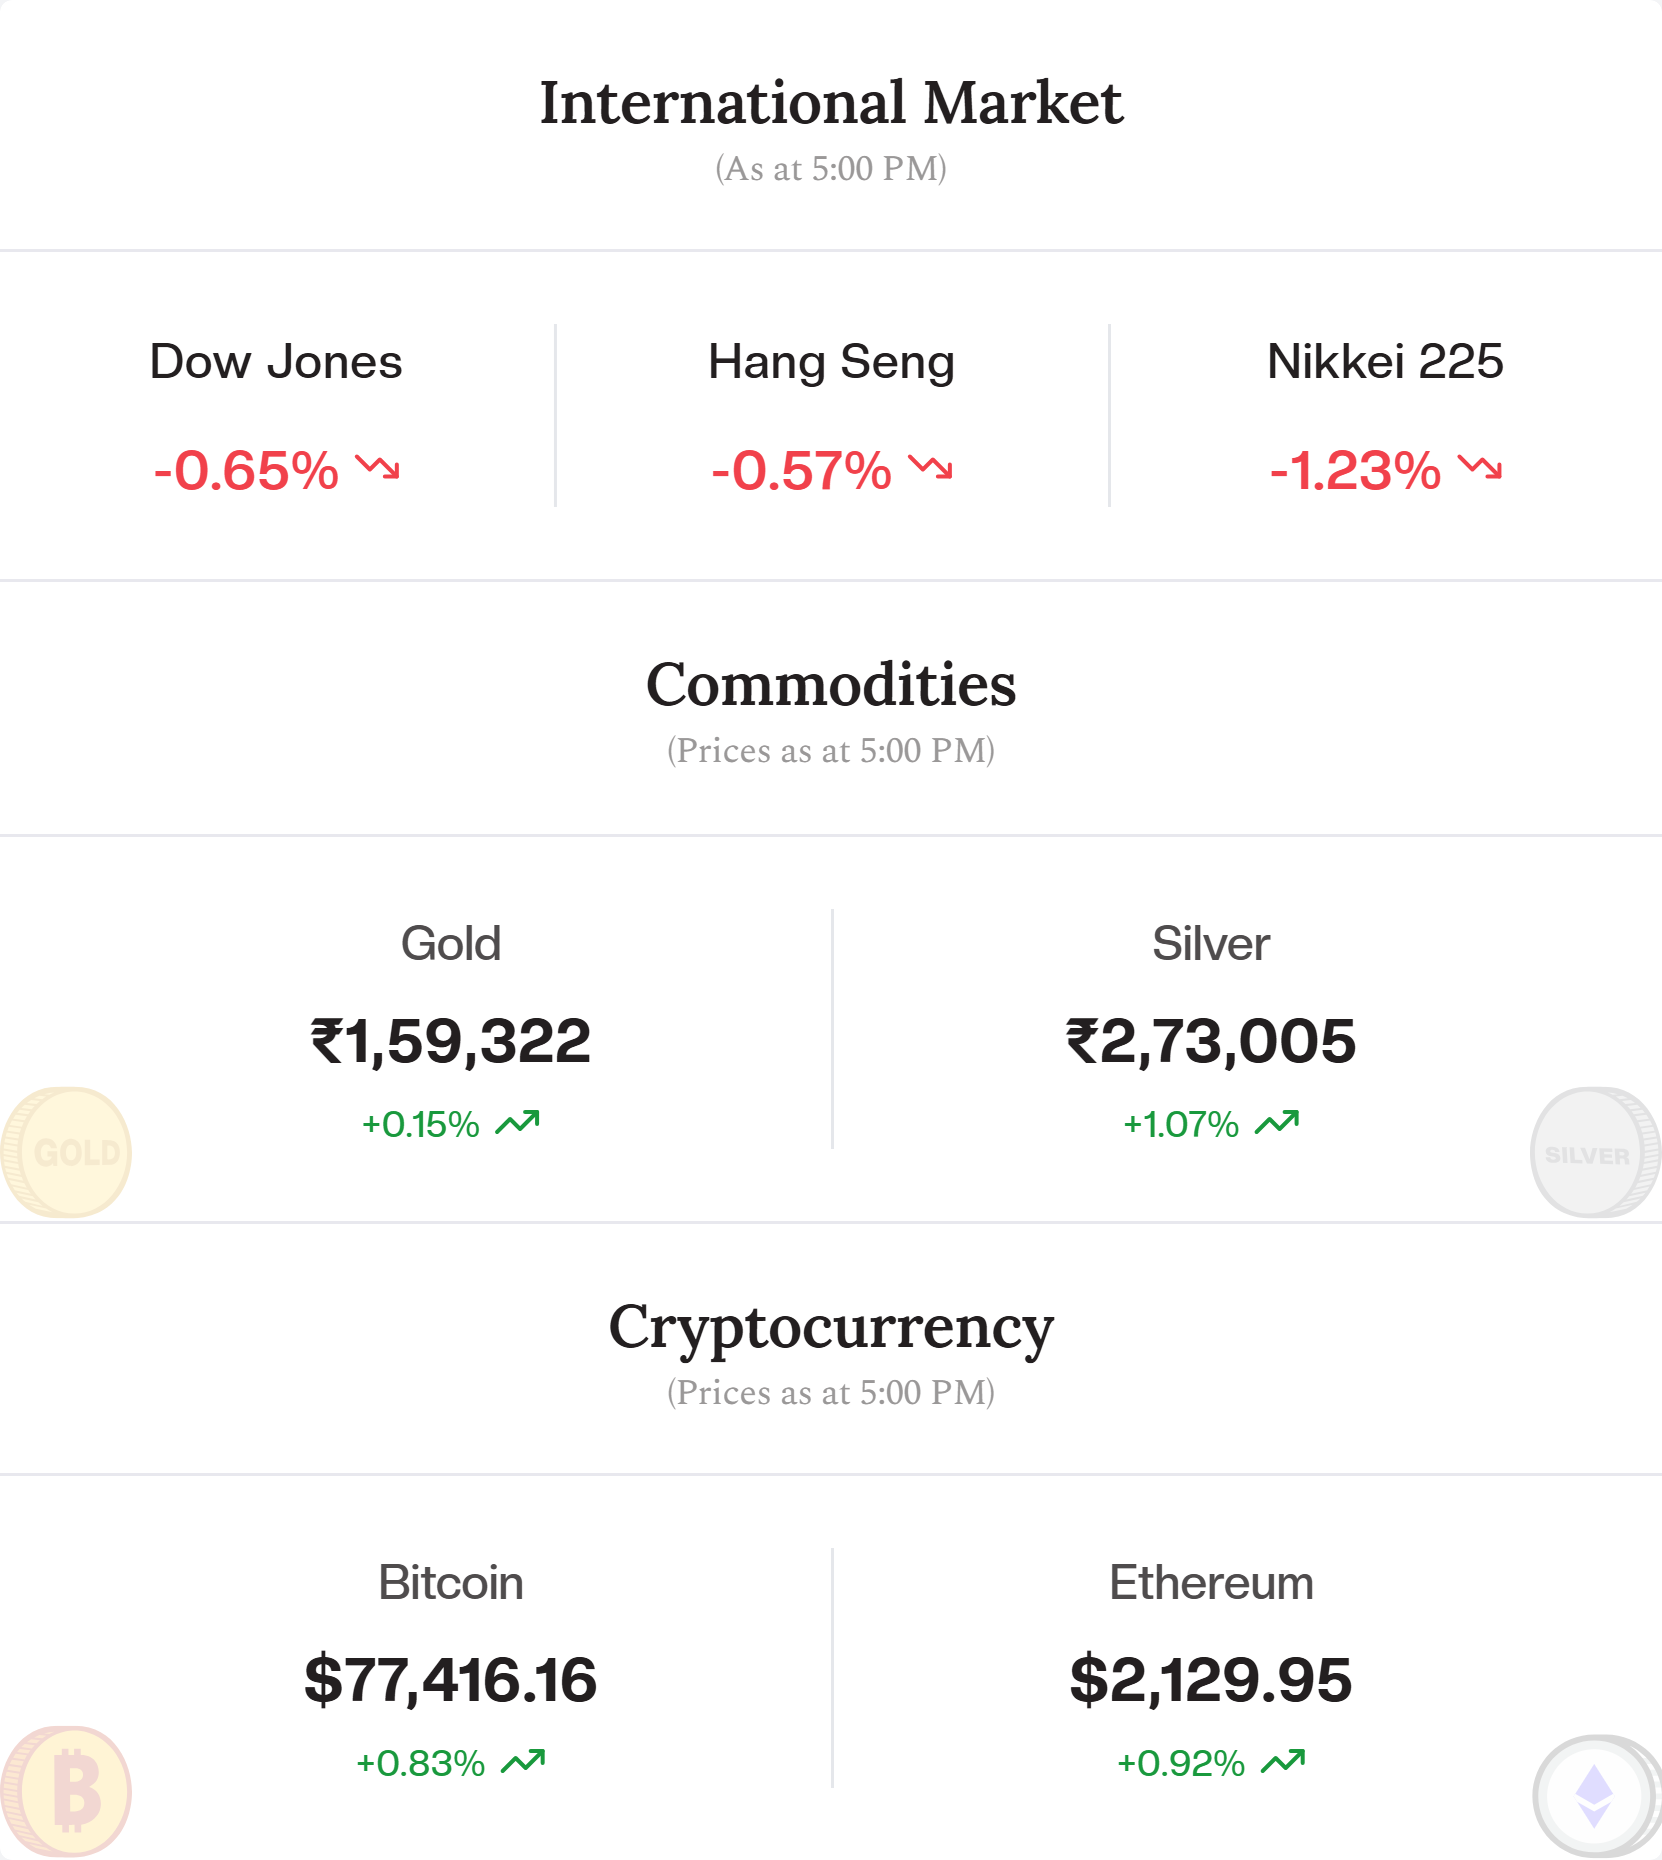The image size is (1662, 1860).
Task: Click Silver upward trend arrow
Action: coord(1277,1123)
